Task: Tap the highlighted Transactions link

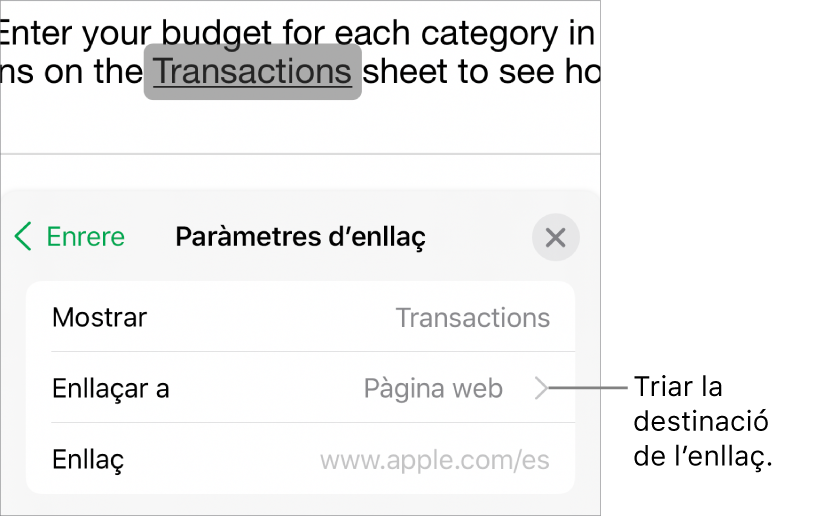Action: [x=253, y=72]
